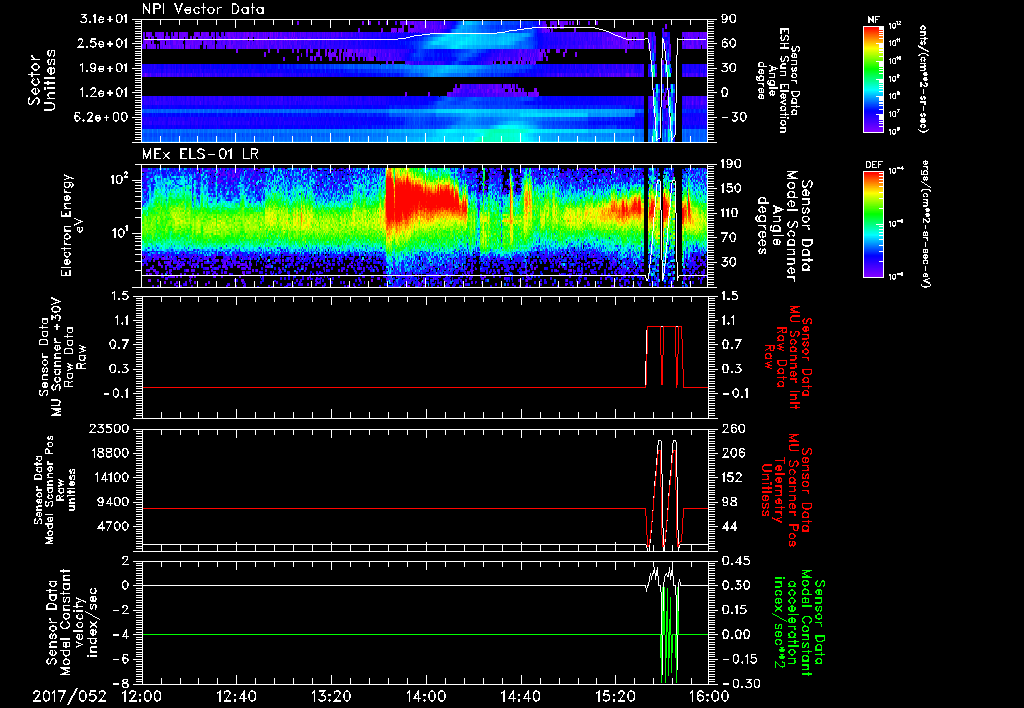Click the DEF color bar gradient
Viewport: 1024px width, 708px height.
pos(874,223)
